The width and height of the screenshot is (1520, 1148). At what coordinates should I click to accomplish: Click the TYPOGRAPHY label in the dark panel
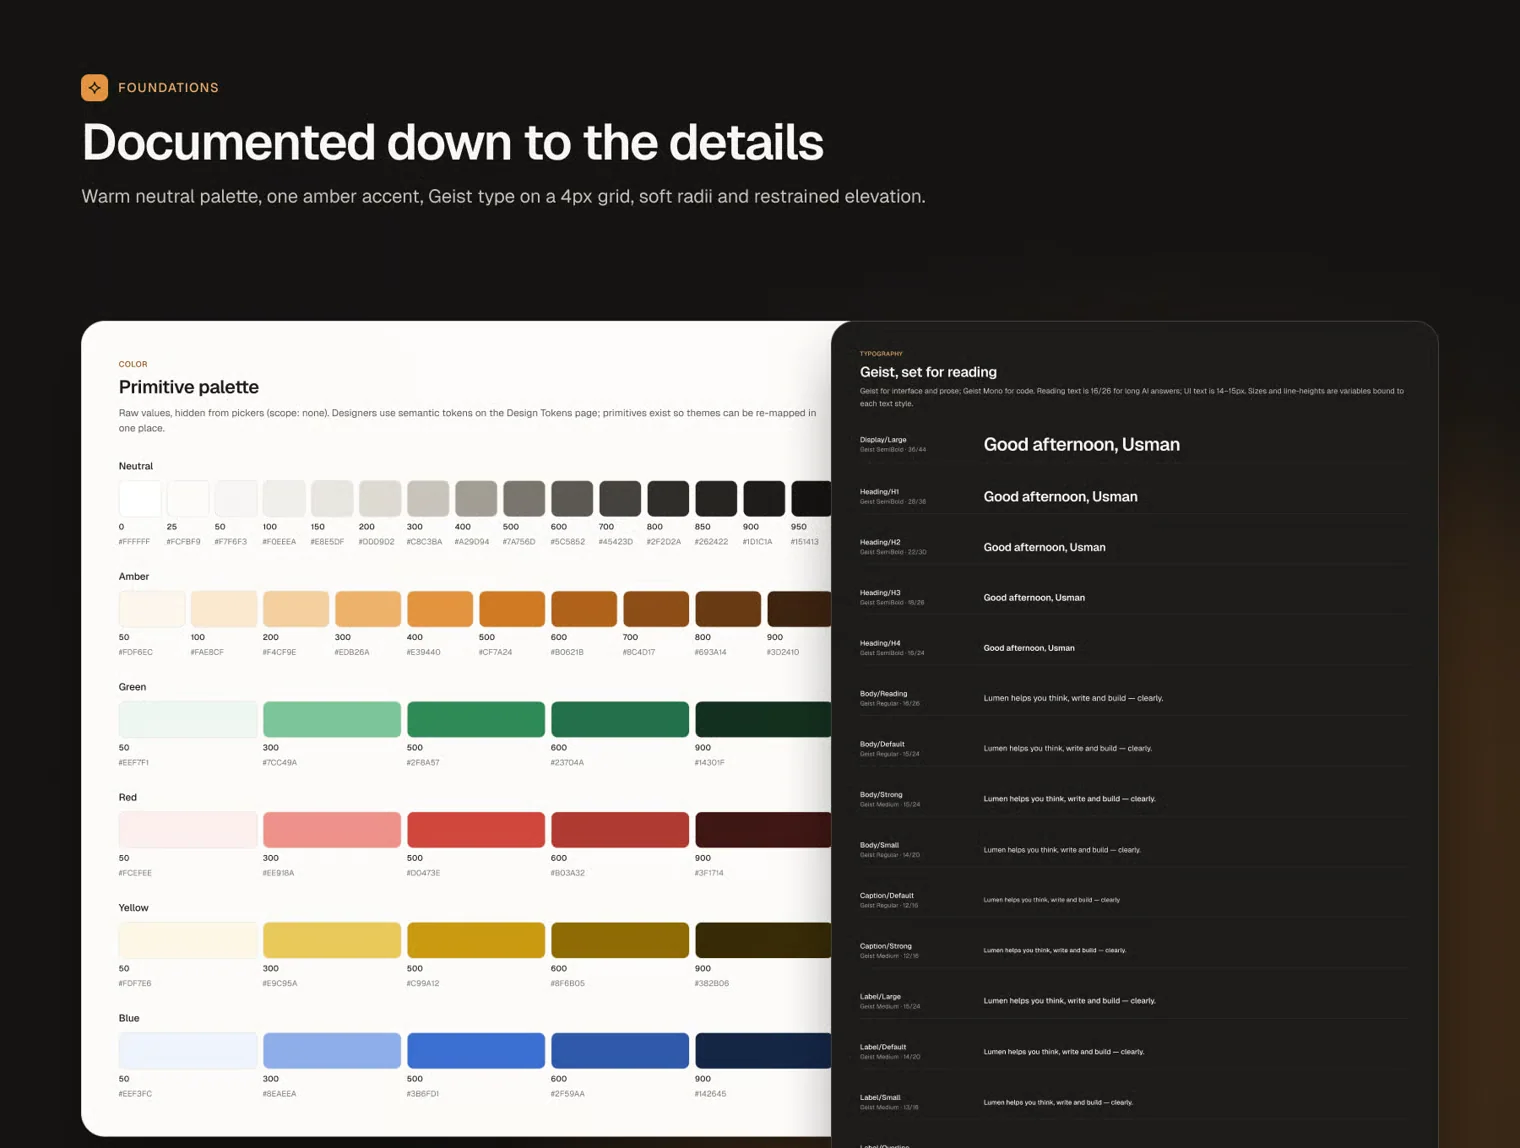(x=881, y=353)
